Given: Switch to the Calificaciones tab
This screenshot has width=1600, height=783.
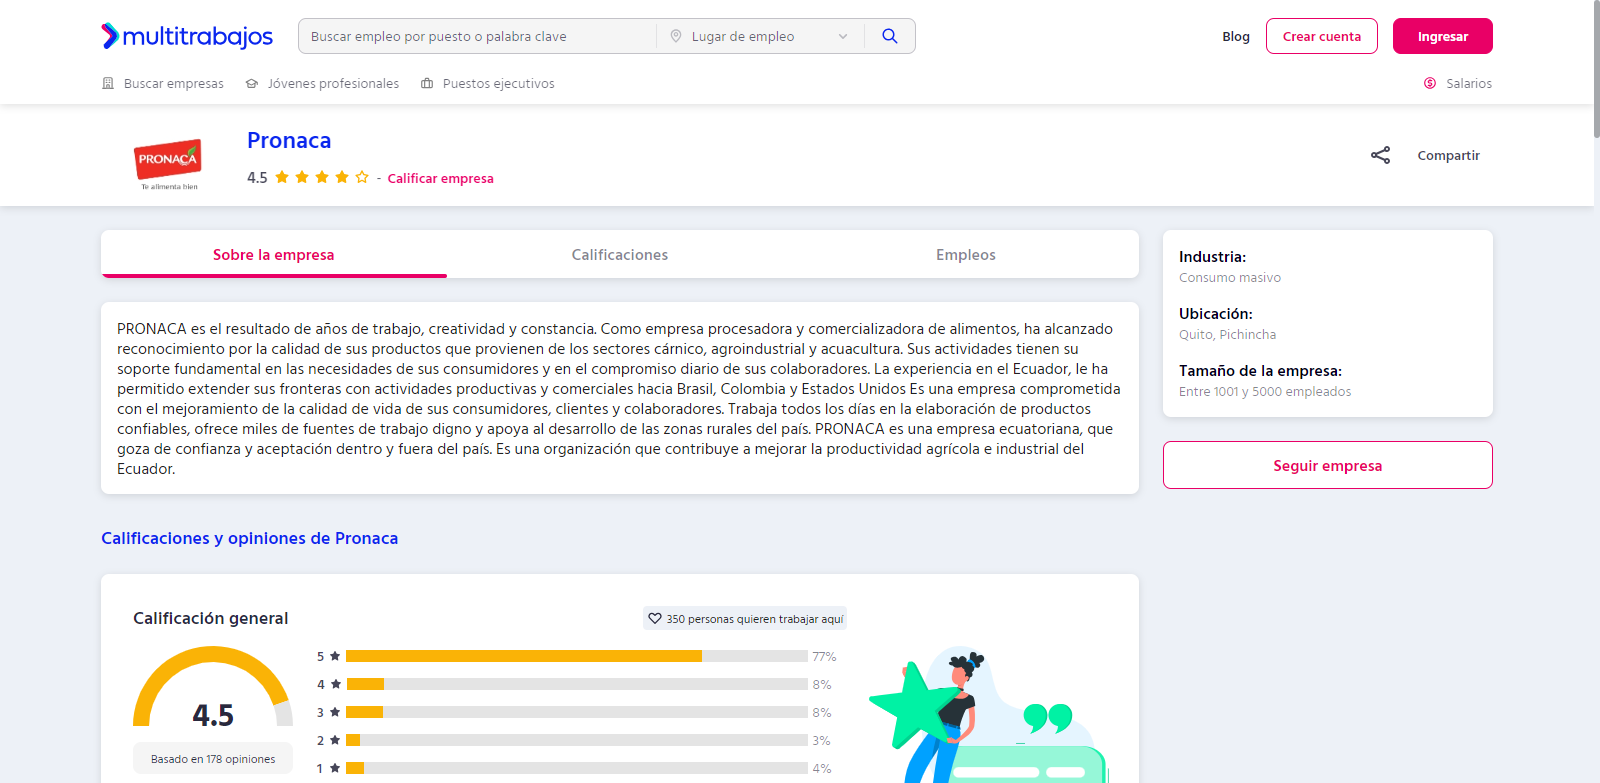Looking at the screenshot, I should [x=620, y=255].
